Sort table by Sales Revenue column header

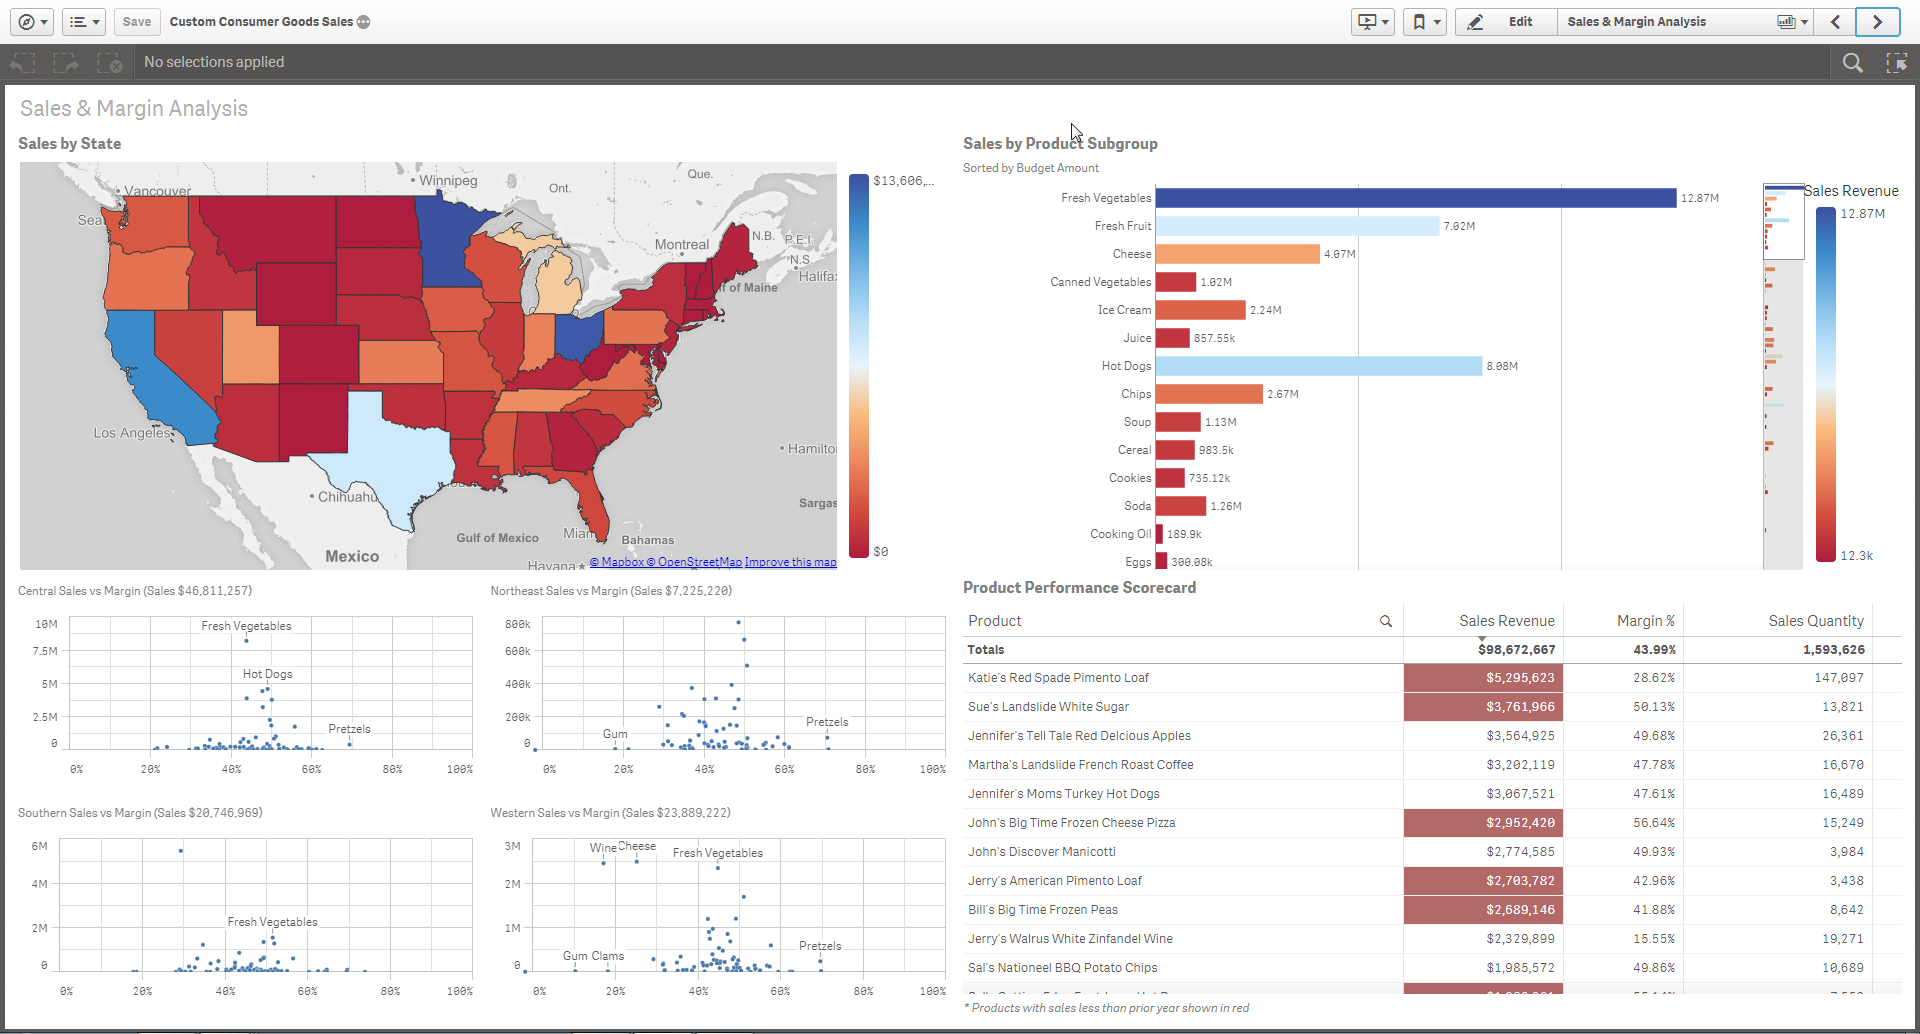pyautogui.click(x=1506, y=621)
